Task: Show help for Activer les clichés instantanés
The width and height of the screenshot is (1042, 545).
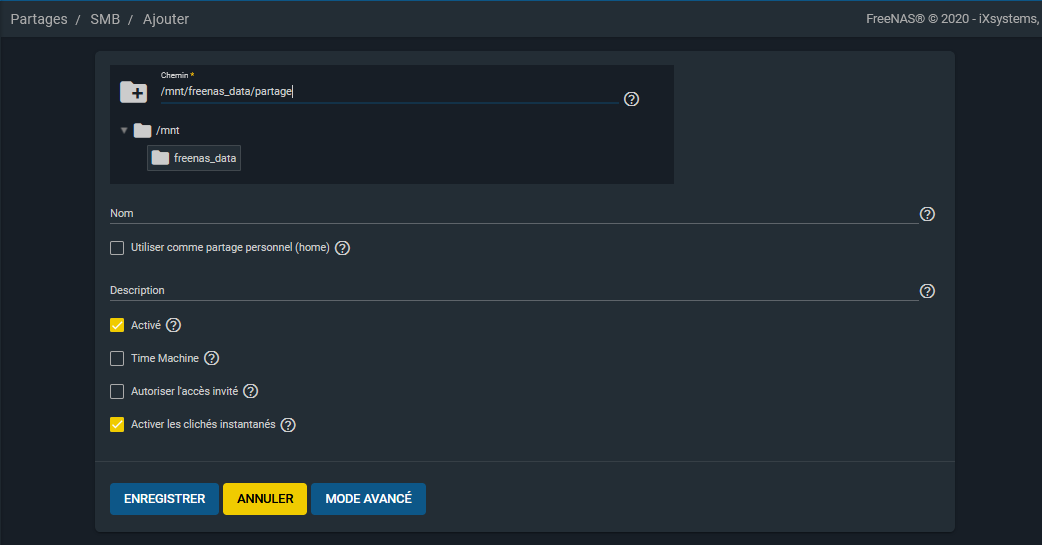Action: tap(288, 425)
